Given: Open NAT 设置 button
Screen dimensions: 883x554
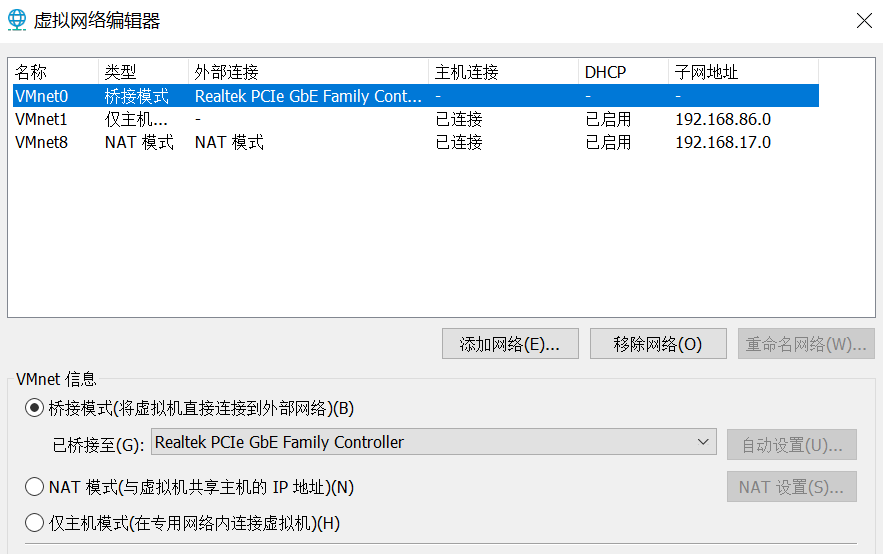Looking at the screenshot, I should [791, 487].
